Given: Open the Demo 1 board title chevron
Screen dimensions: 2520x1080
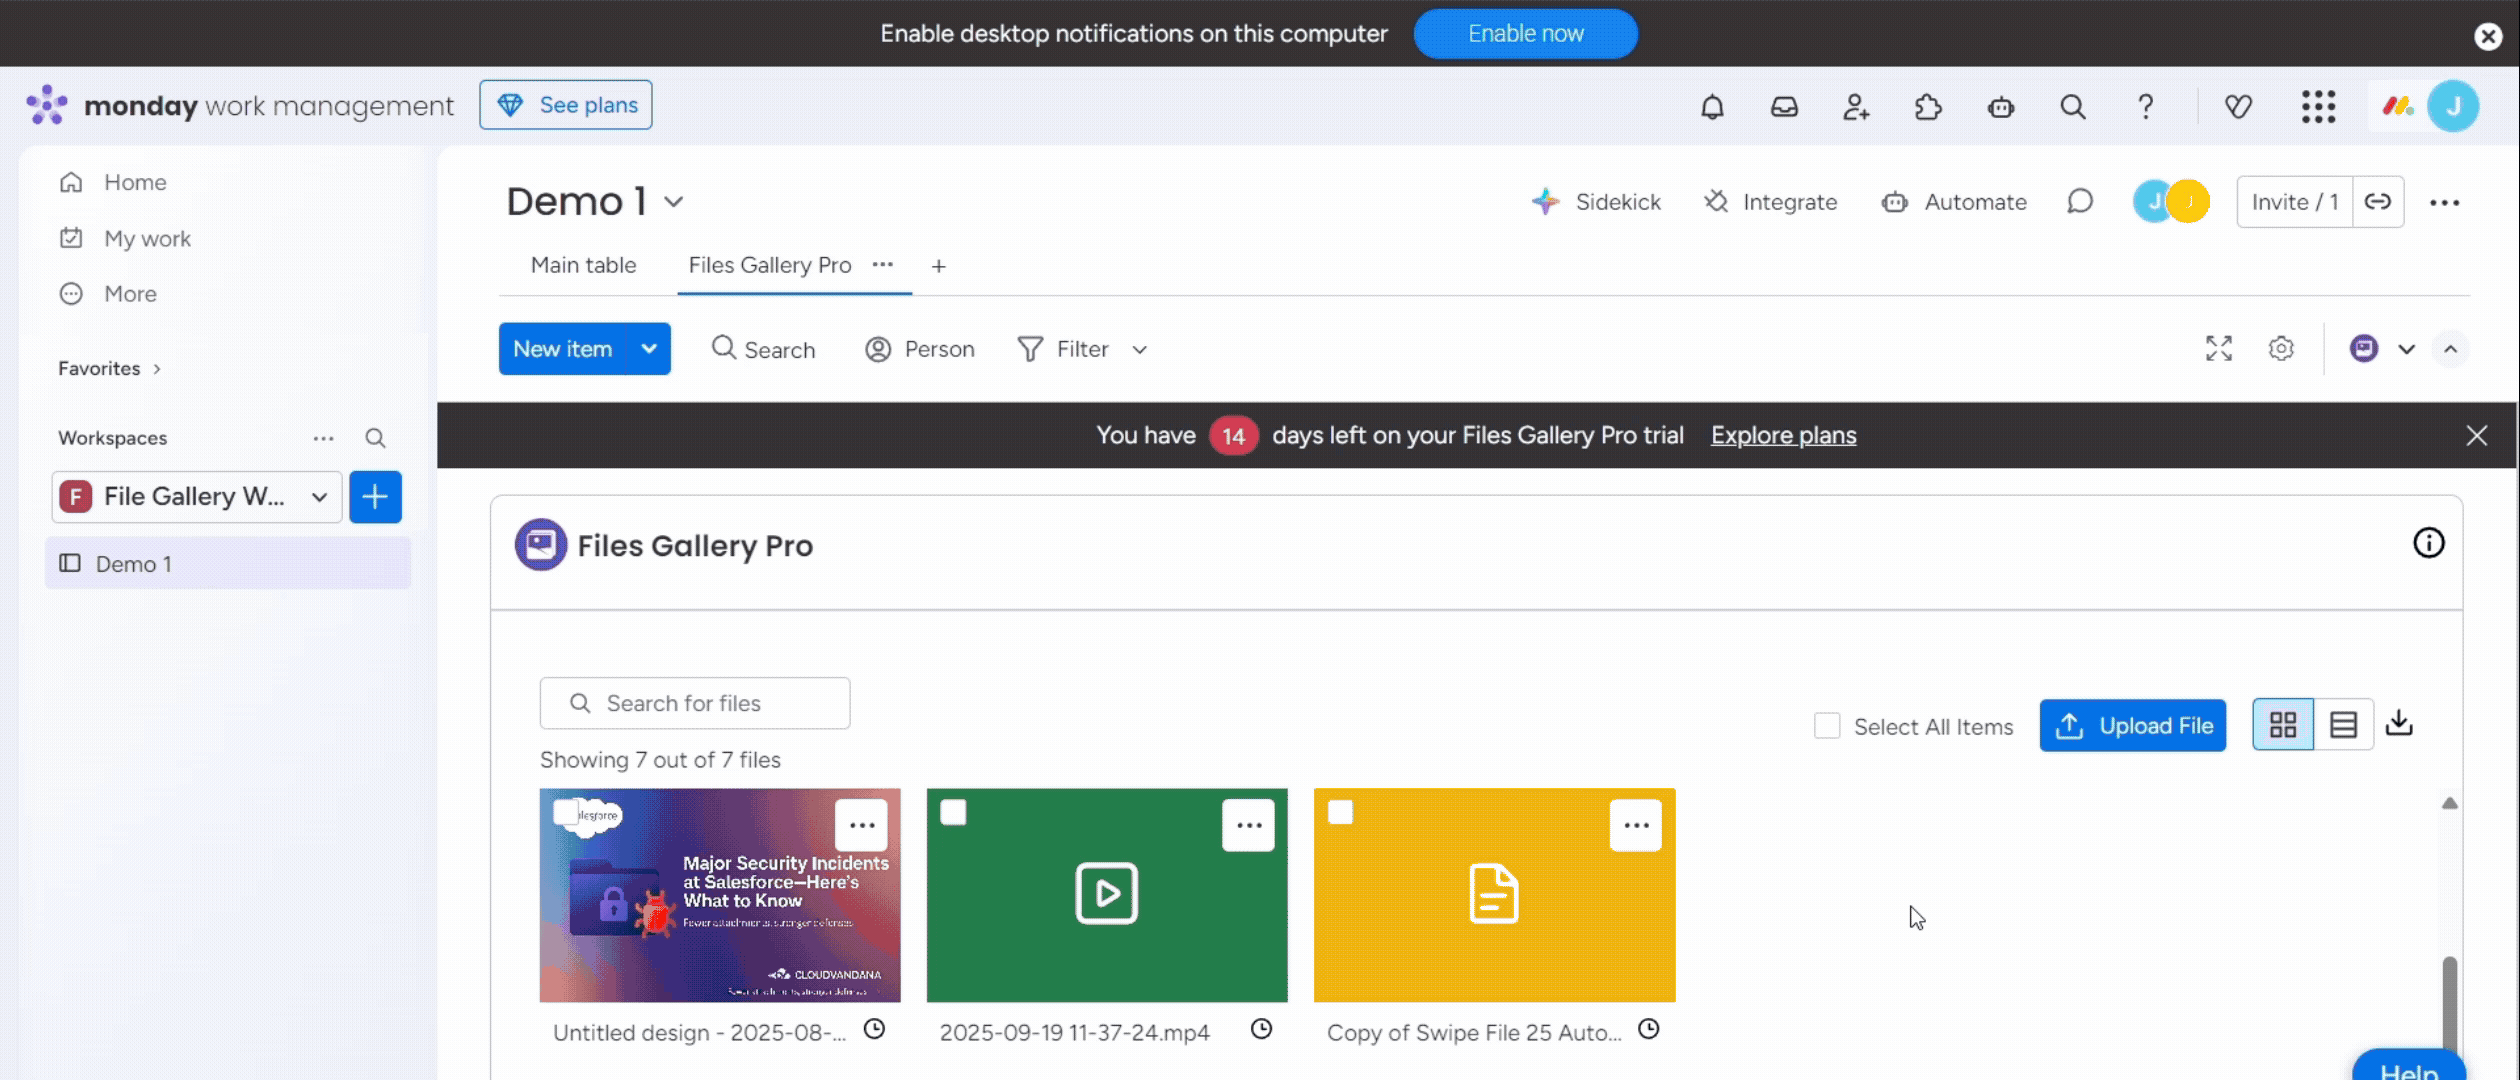Looking at the screenshot, I should (x=674, y=202).
